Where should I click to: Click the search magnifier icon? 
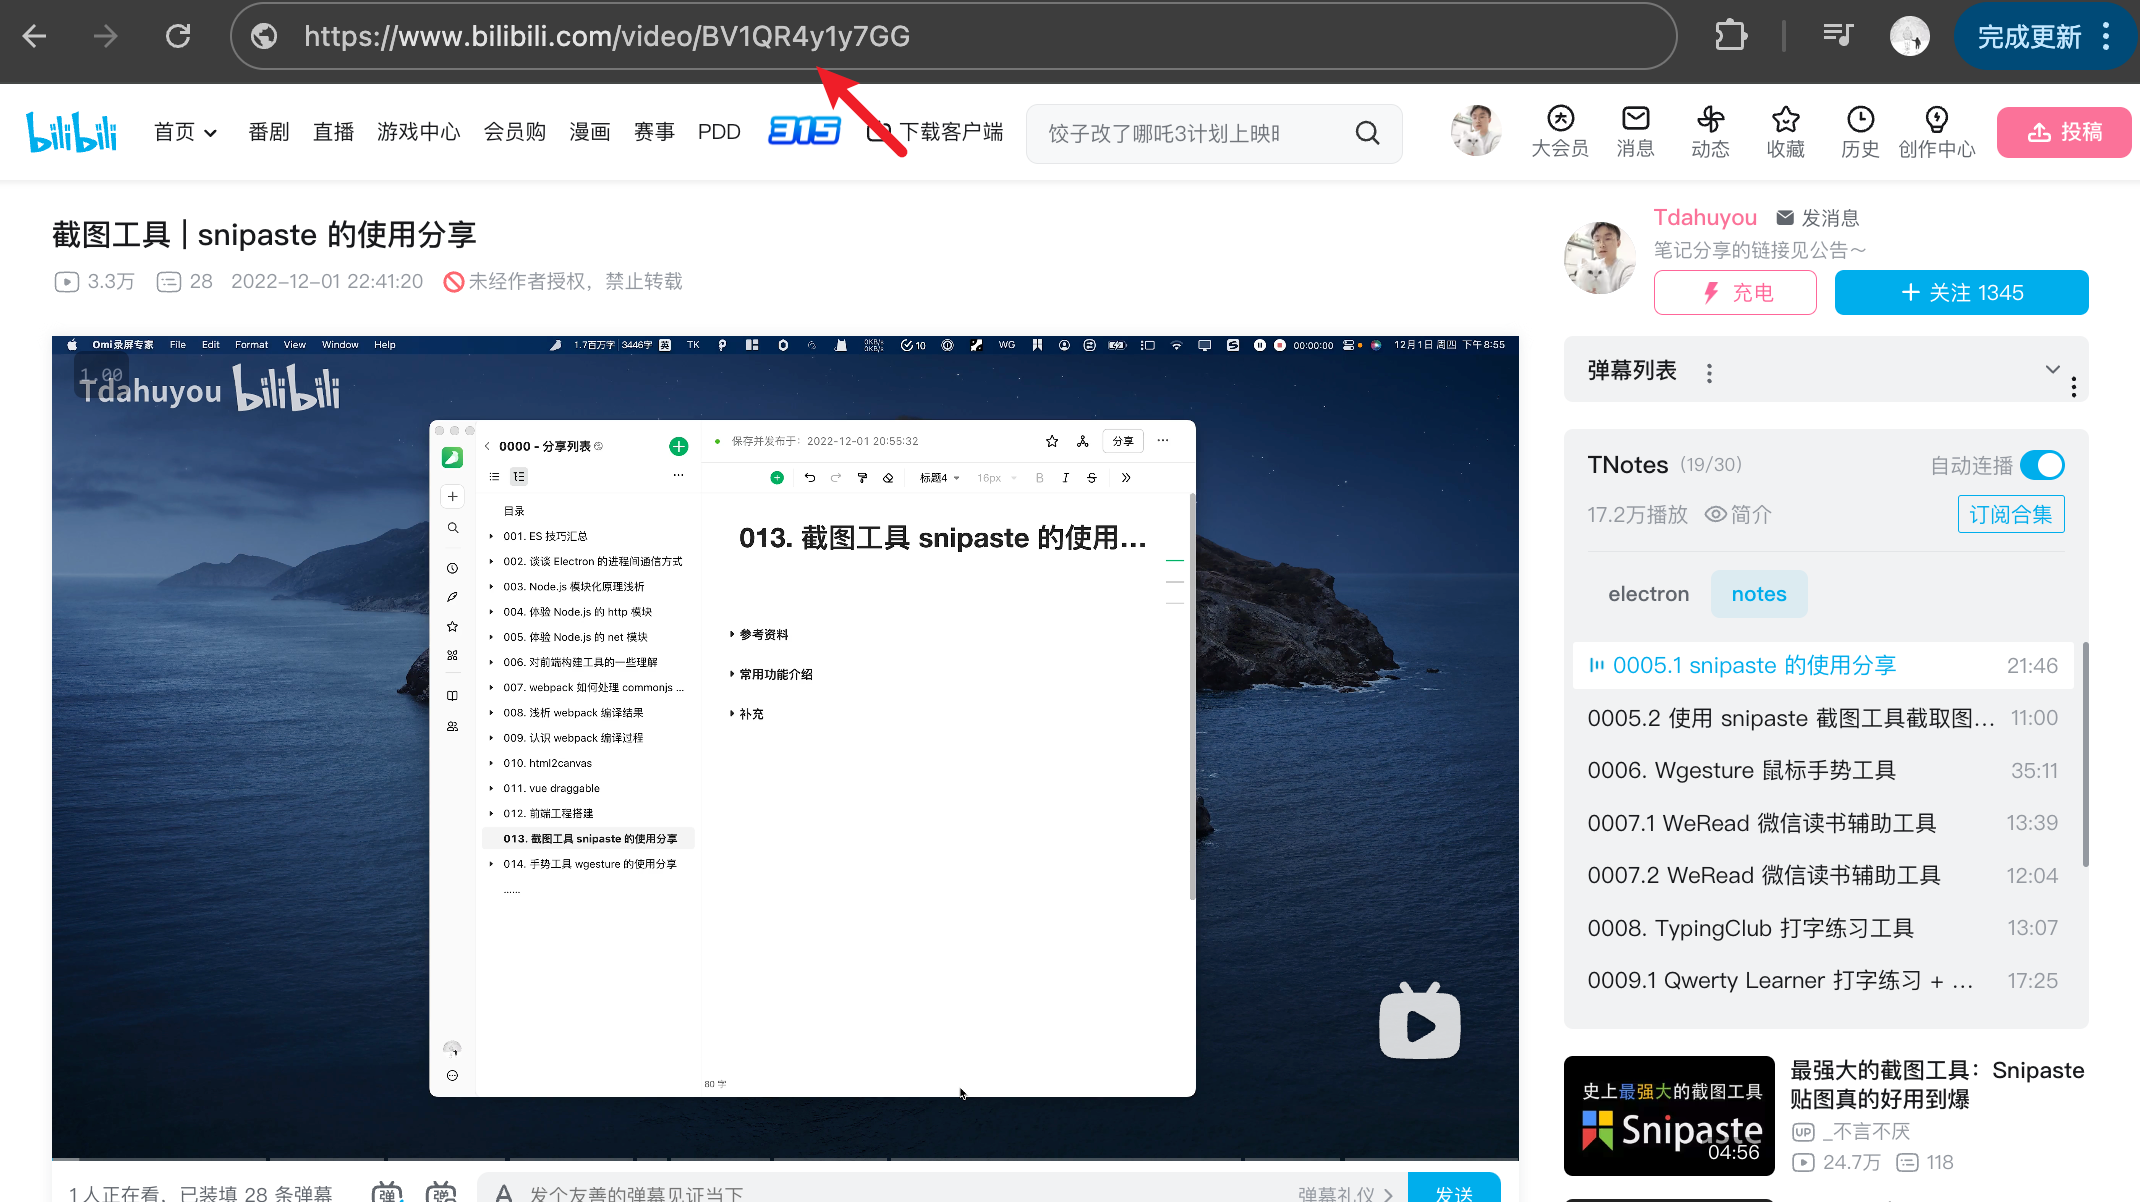(1367, 132)
